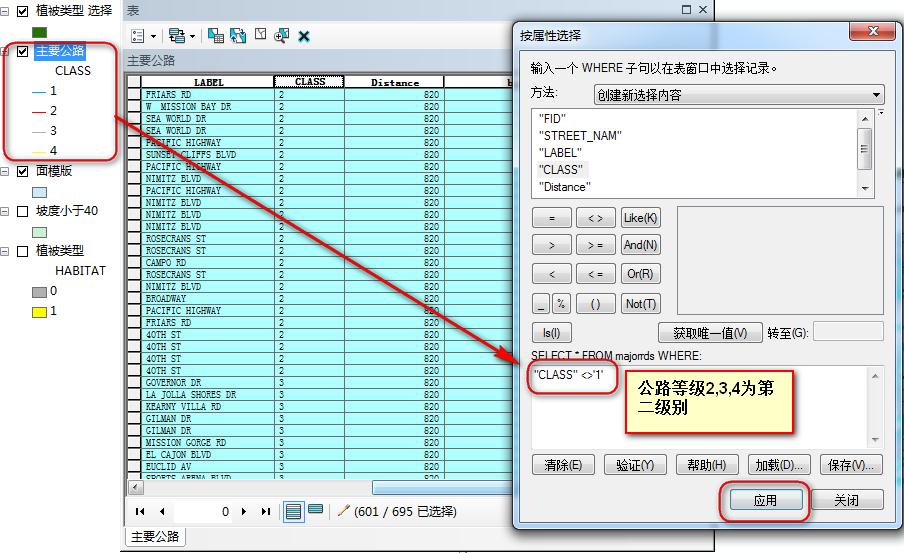Image resolution: width=904 pixels, height=553 pixels.
Task: Click the 应用 button
Action: [766, 500]
